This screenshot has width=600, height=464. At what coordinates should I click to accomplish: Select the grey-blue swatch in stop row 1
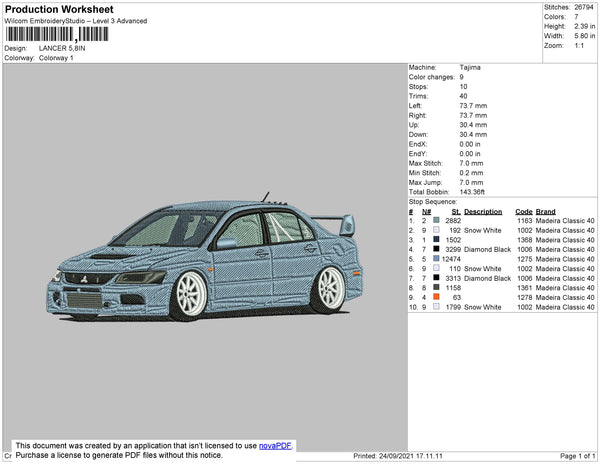(x=436, y=220)
